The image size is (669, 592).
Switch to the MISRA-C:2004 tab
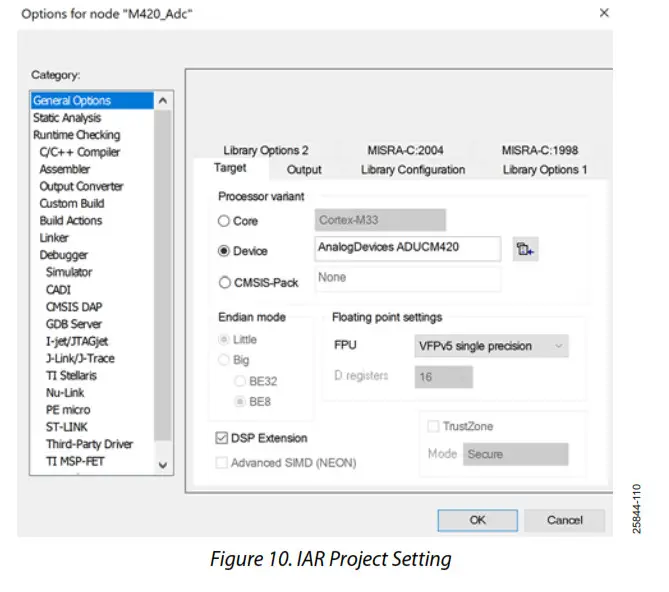click(405, 150)
